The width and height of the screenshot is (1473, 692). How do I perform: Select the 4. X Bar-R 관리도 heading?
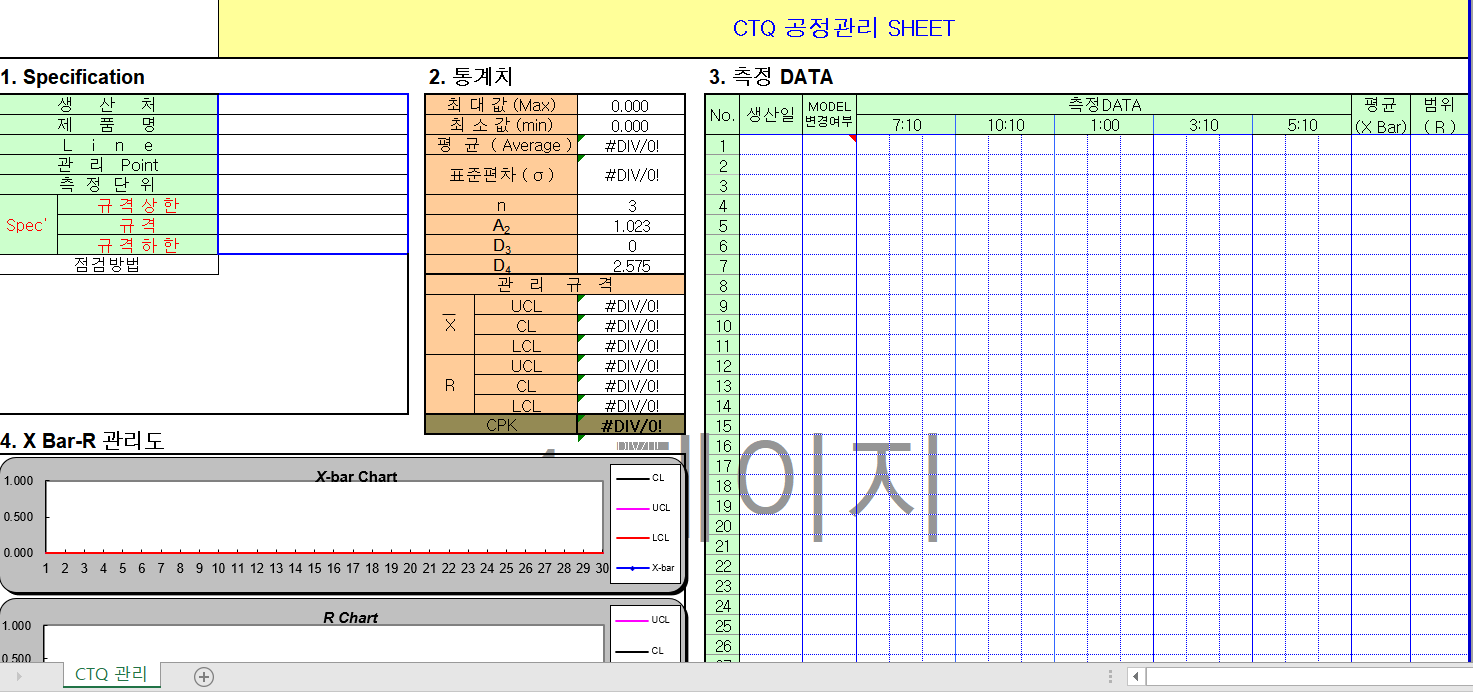click(x=82, y=440)
